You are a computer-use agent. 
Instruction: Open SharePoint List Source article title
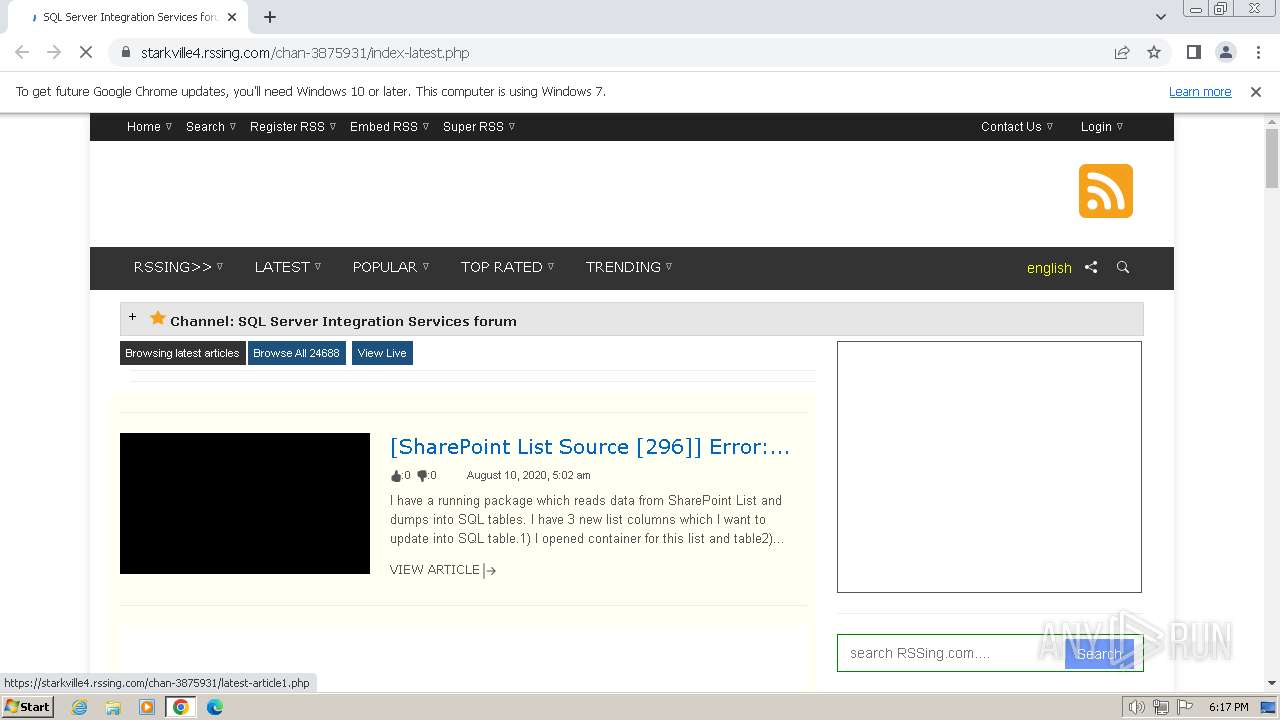[590, 447]
